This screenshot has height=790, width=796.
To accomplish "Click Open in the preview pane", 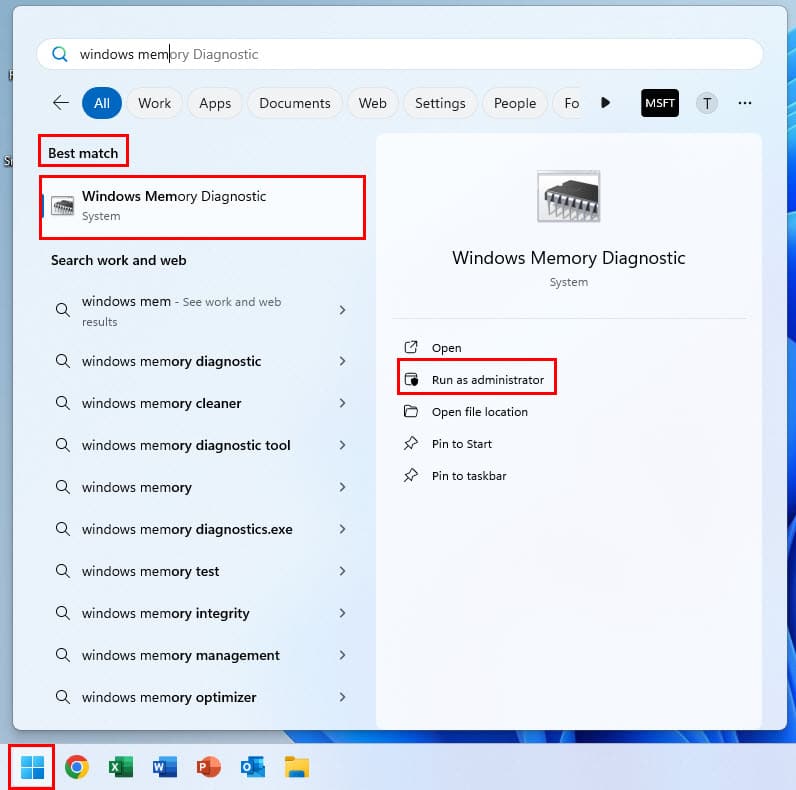I will pos(446,348).
